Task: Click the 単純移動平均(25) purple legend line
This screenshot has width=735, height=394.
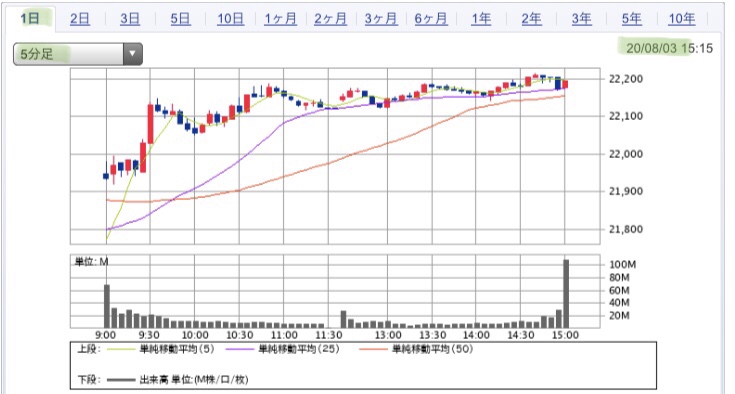Action: click(x=240, y=349)
